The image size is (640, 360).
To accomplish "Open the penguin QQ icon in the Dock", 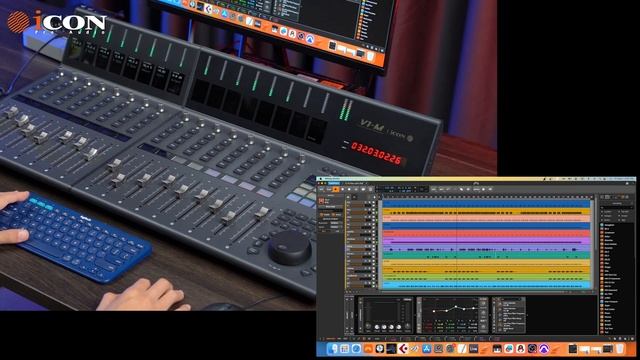I will click(520, 349).
